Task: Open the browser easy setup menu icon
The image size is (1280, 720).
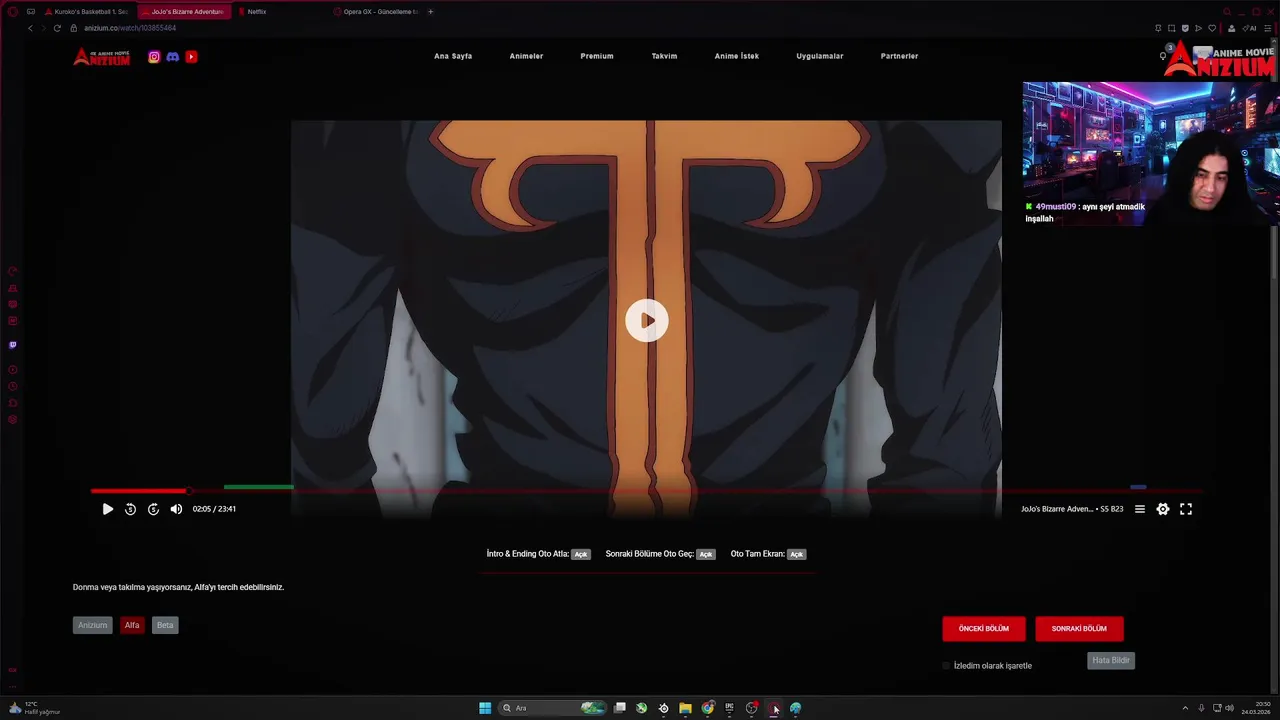Action: tap(1268, 28)
